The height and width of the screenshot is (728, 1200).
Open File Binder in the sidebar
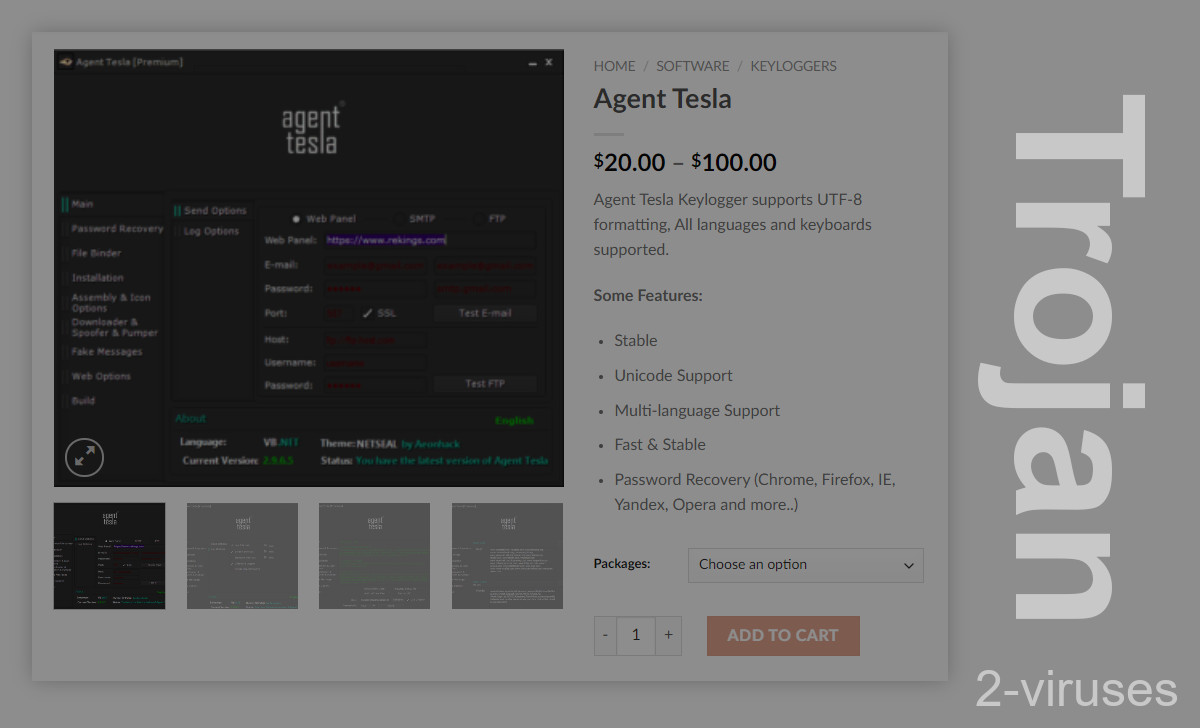click(x=96, y=253)
